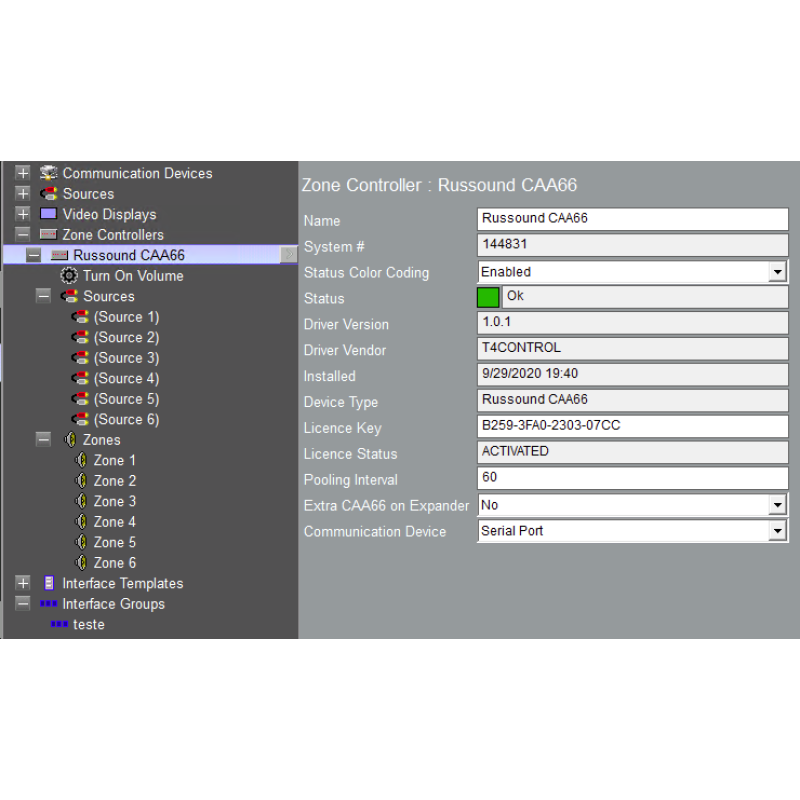Click the System # field value 144831
Image resolution: width=800 pixels, height=800 pixels.
tap(633, 245)
